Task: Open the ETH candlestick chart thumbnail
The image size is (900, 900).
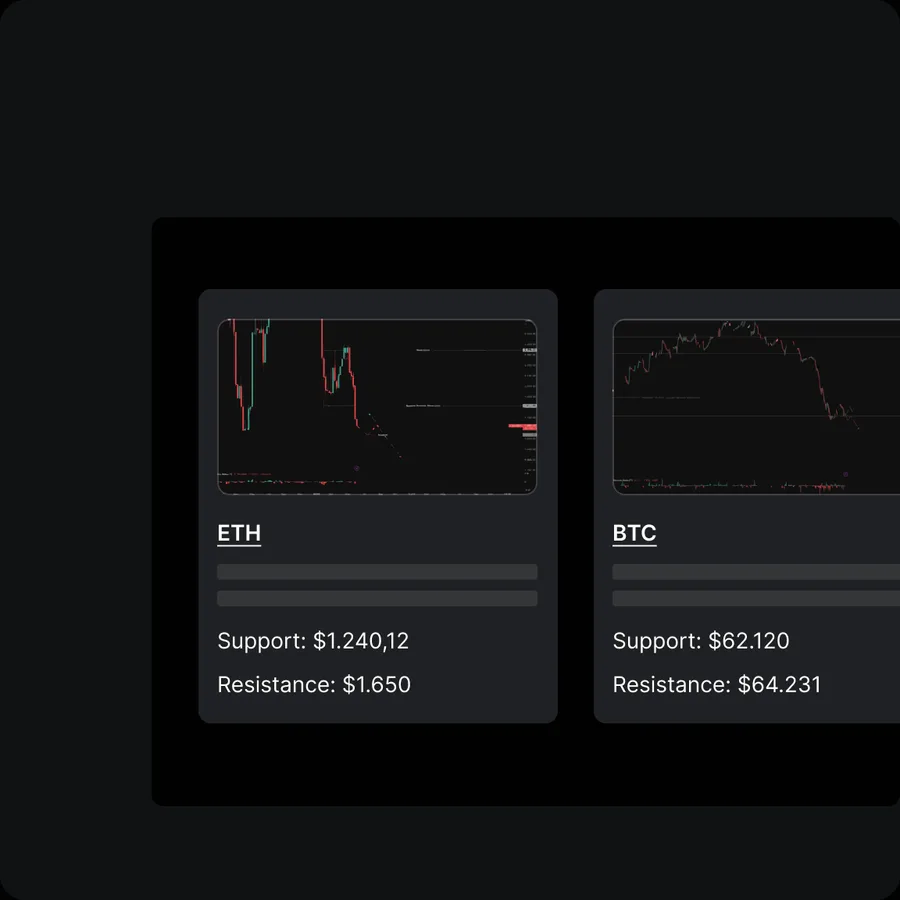Action: pos(377,406)
